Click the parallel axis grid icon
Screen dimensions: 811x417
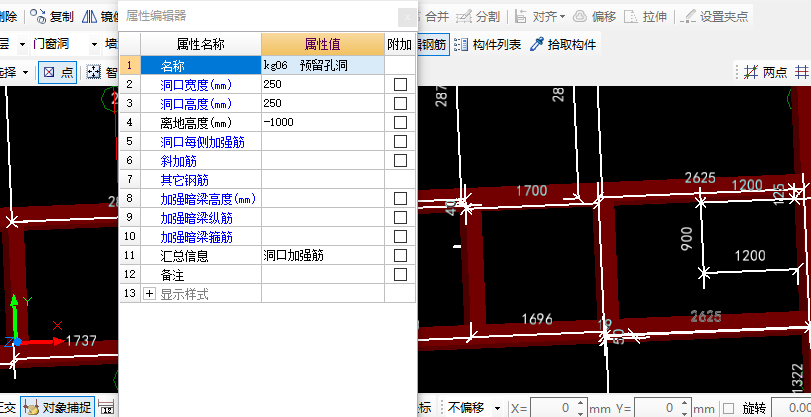[802, 72]
